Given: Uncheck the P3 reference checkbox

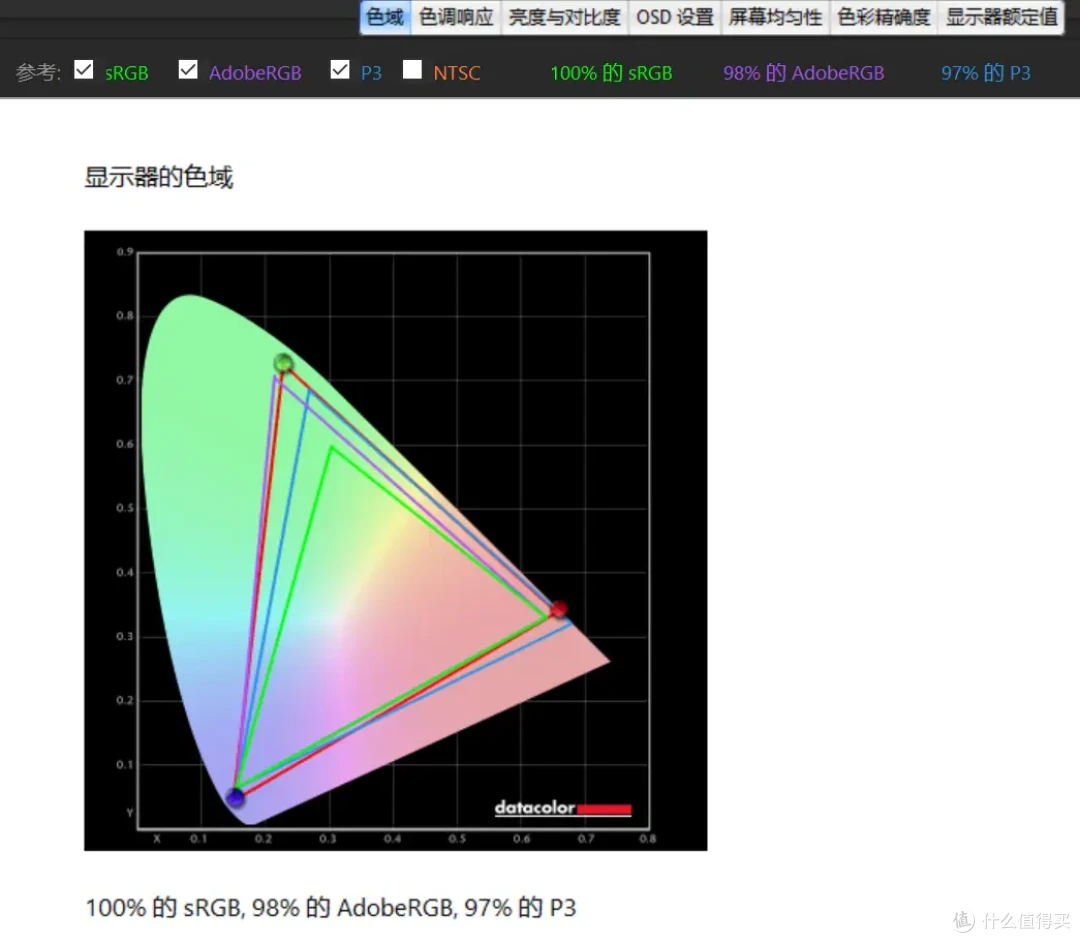Looking at the screenshot, I should (340, 70).
